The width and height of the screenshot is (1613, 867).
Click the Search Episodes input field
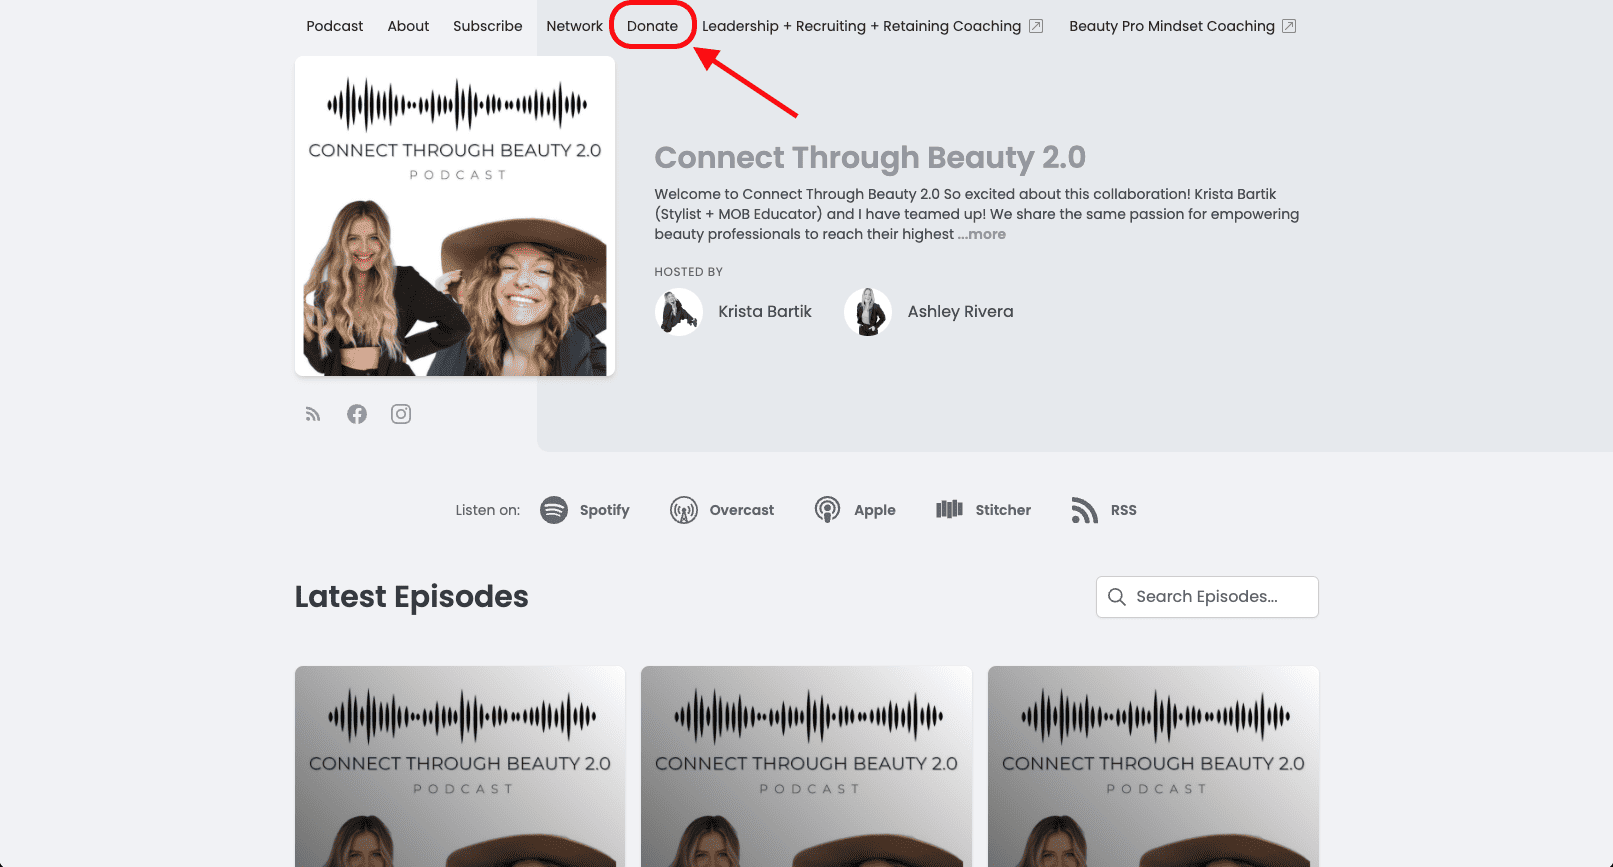(1207, 597)
